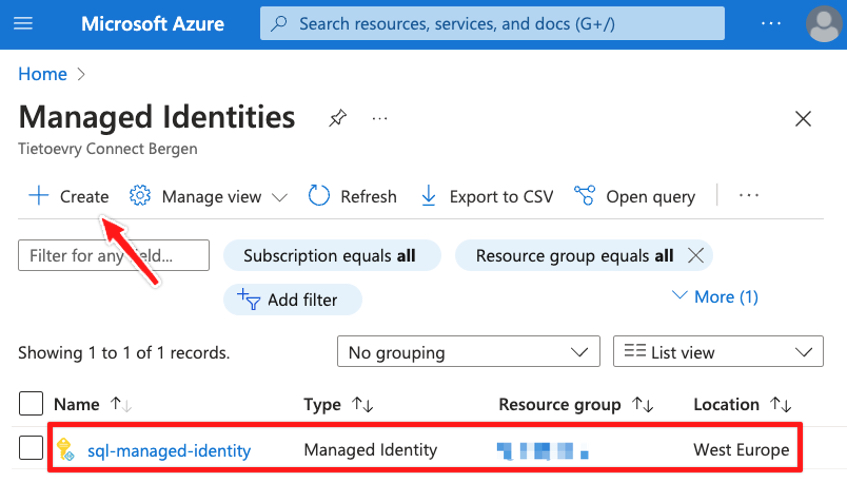This screenshot has width=847, height=494.
Task: Click the Open query graph icon
Action: [584, 195]
